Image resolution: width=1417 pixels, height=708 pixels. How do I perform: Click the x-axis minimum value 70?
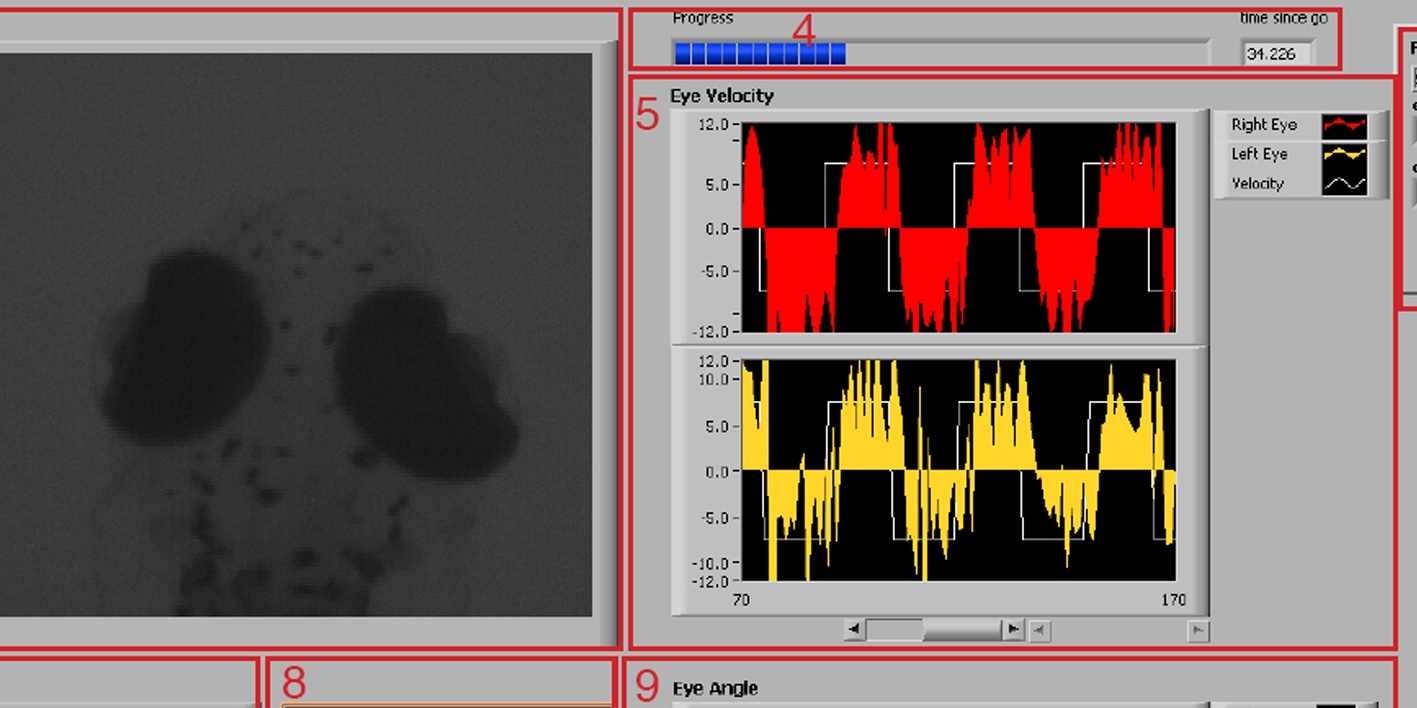tap(741, 600)
